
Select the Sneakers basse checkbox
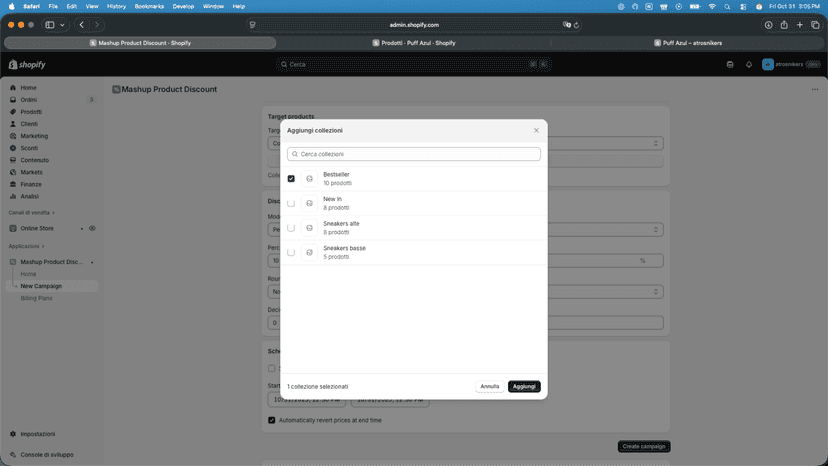point(291,253)
